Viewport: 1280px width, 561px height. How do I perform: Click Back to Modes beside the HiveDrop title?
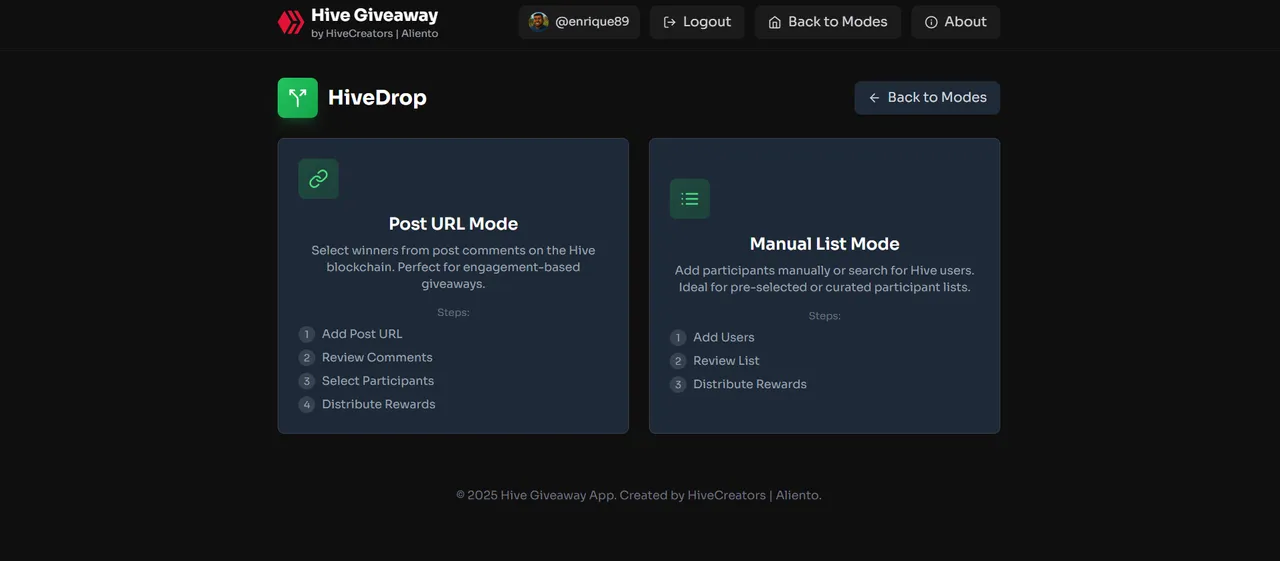pos(927,98)
